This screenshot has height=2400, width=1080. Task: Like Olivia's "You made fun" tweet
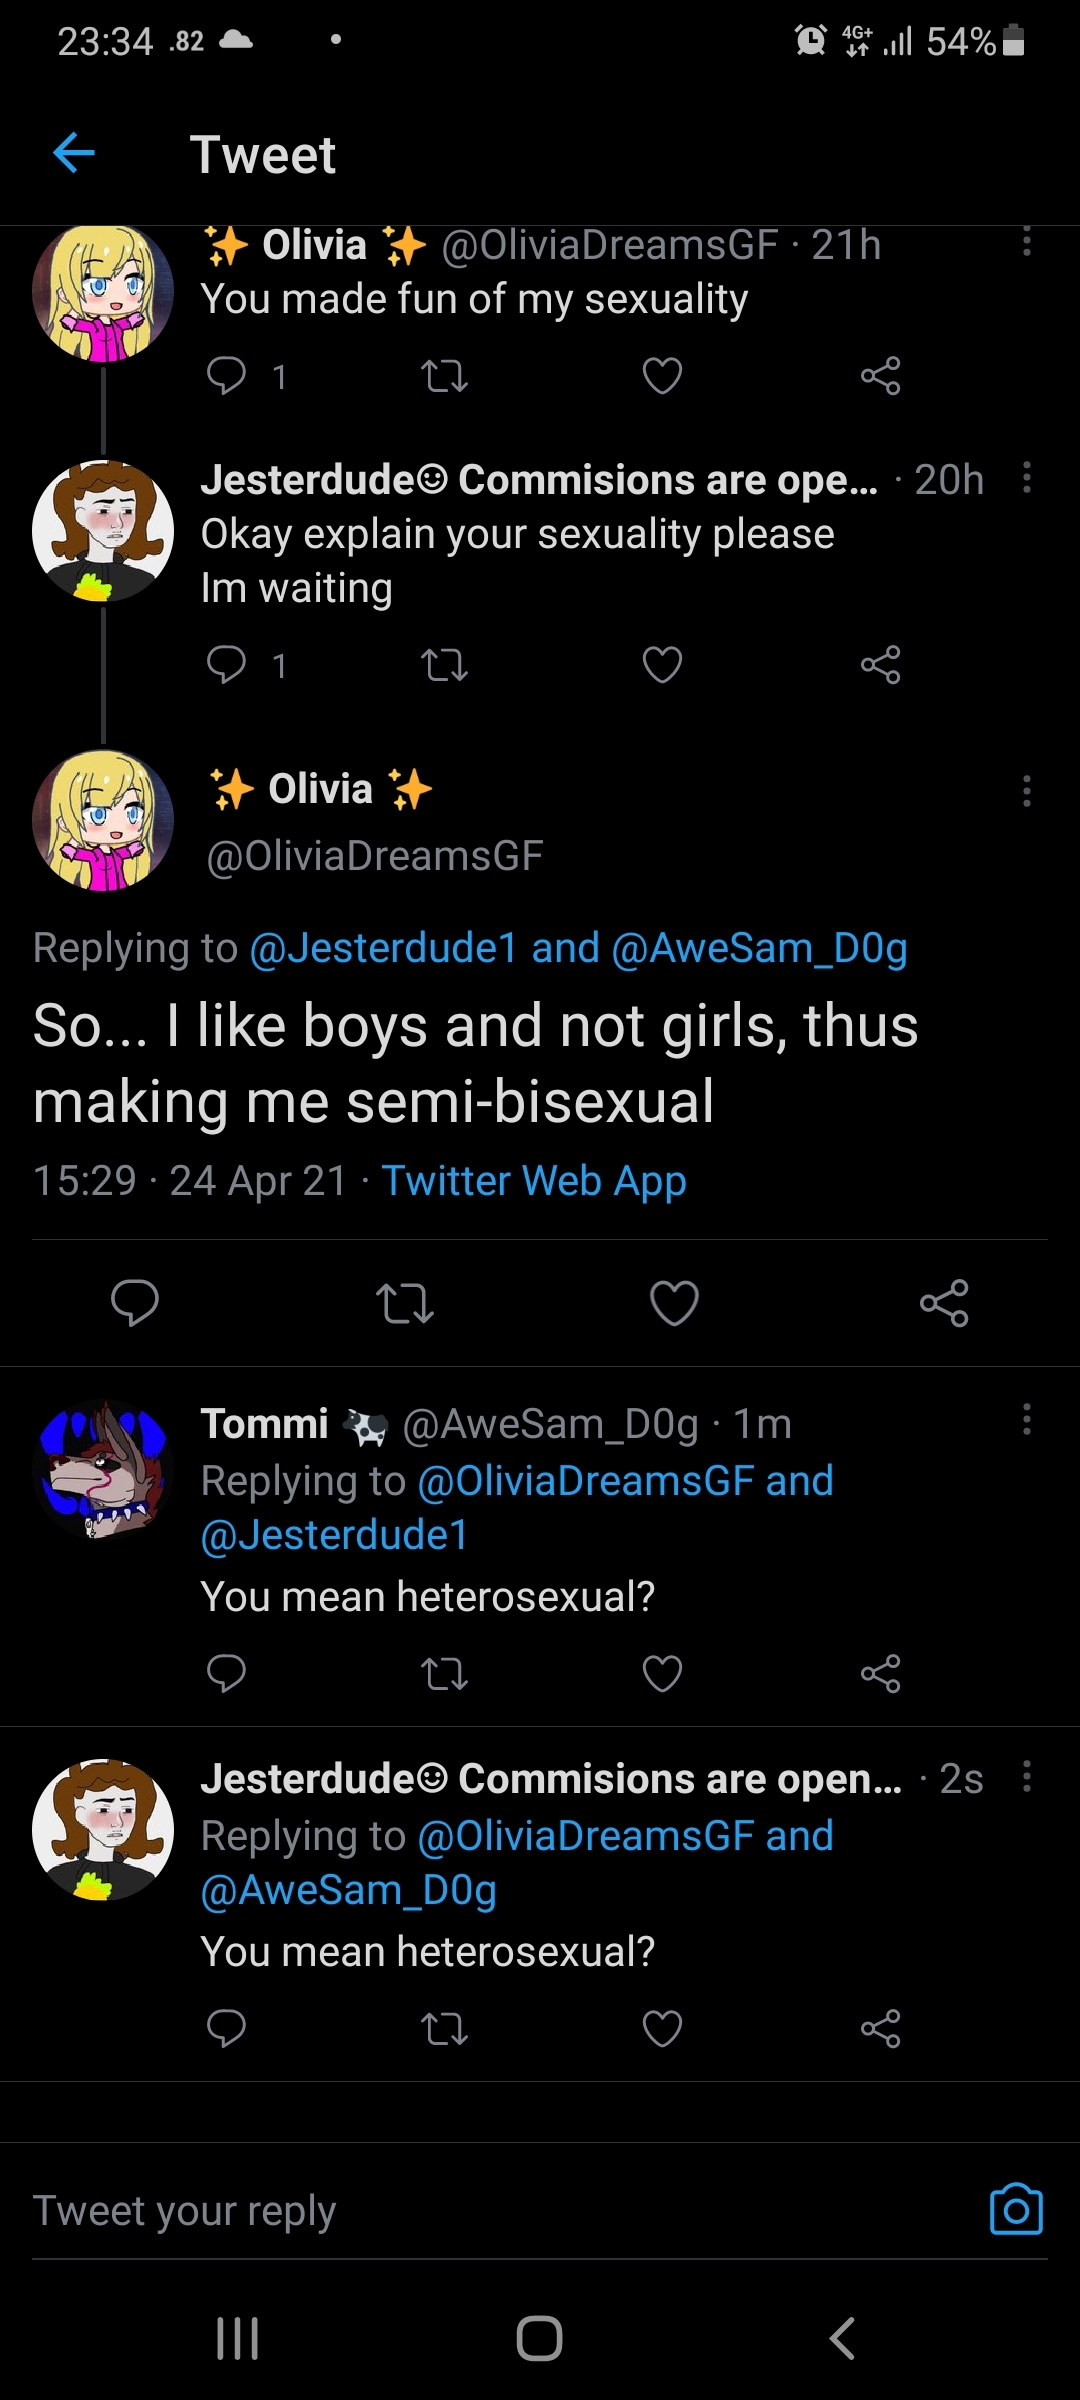click(x=662, y=376)
